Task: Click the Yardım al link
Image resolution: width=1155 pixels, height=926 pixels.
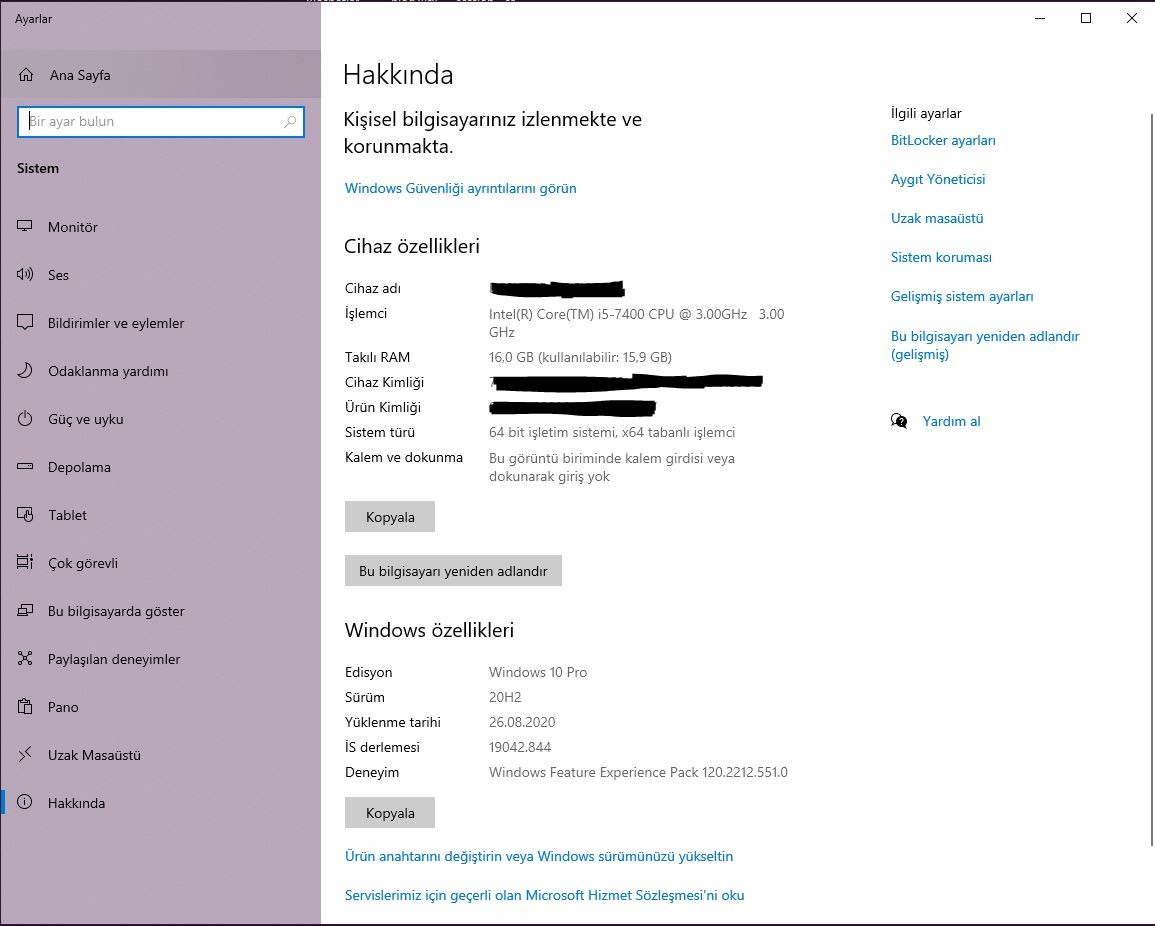Action: (951, 421)
